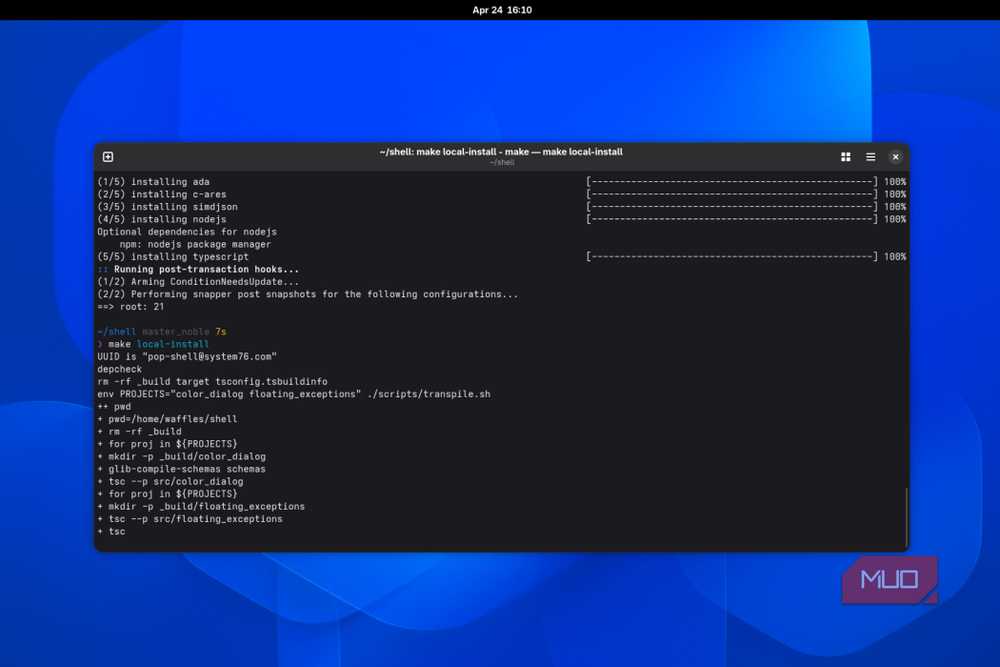The image size is (1000, 667).
Task: Click '+ mkdir -p _build/color_dialog' line
Action: pos(181,457)
